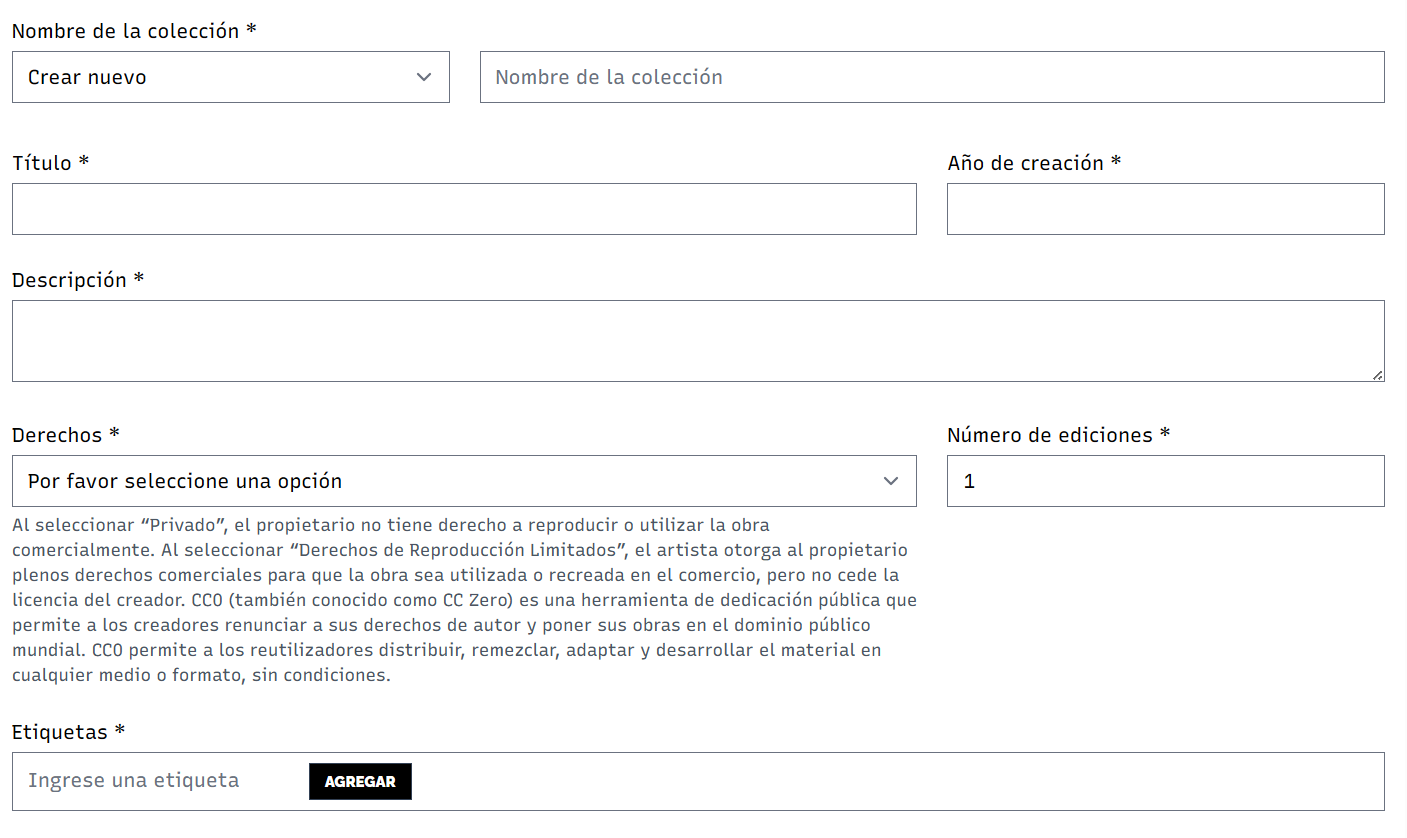Select "Por favor seleccione una opción" dropdown
Image resolution: width=1407 pixels, height=838 pixels.
click(464, 481)
